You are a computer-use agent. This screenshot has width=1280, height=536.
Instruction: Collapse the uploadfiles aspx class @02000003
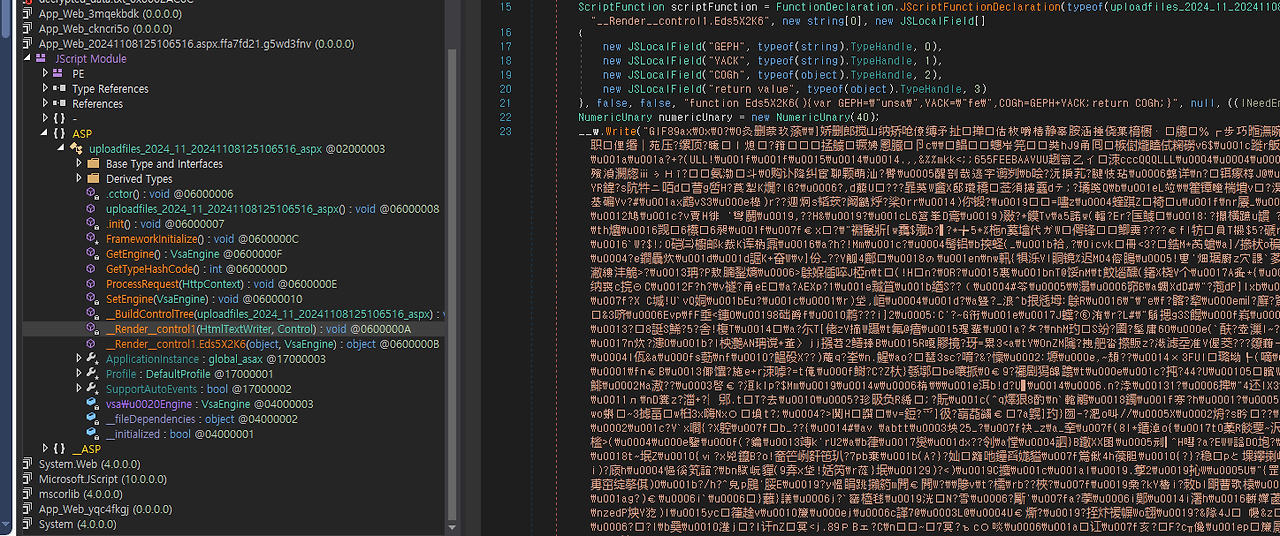63,149
